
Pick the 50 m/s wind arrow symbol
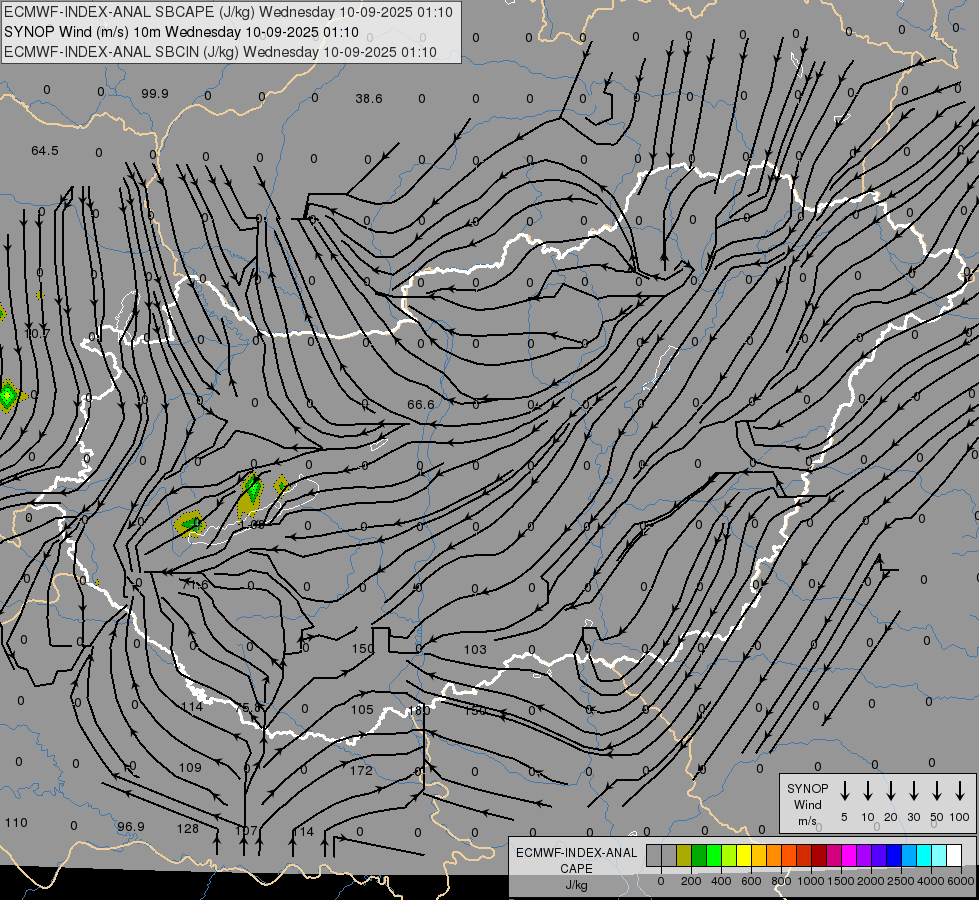pos(937,790)
